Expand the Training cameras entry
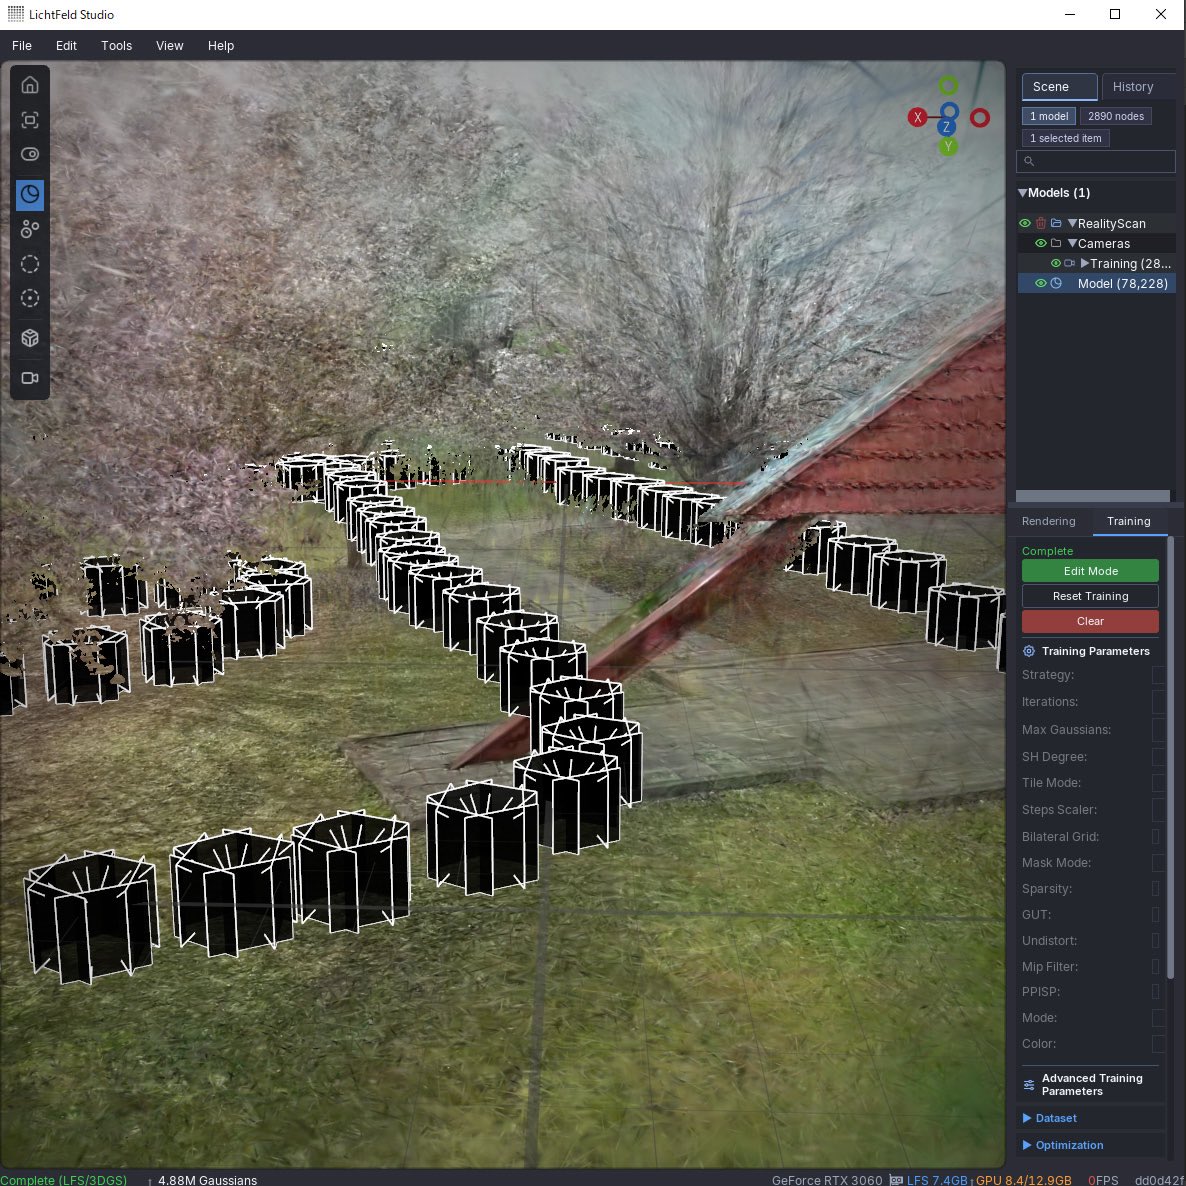Image resolution: width=1186 pixels, height=1186 pixels. coord(1084,263)
